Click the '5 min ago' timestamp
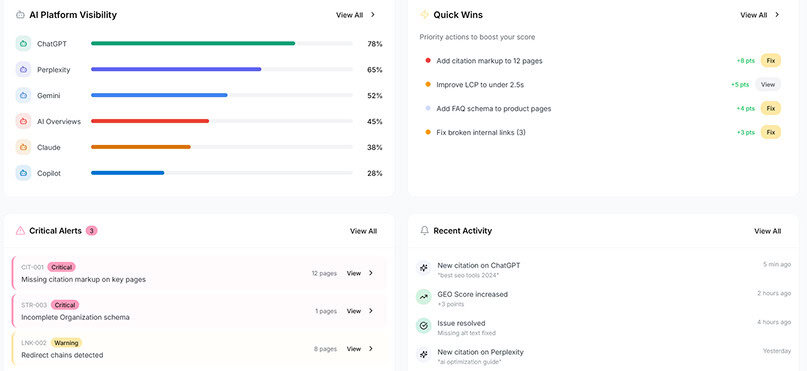Image resolution: width=807 pixels, height=371 pixels. point(777,264)
